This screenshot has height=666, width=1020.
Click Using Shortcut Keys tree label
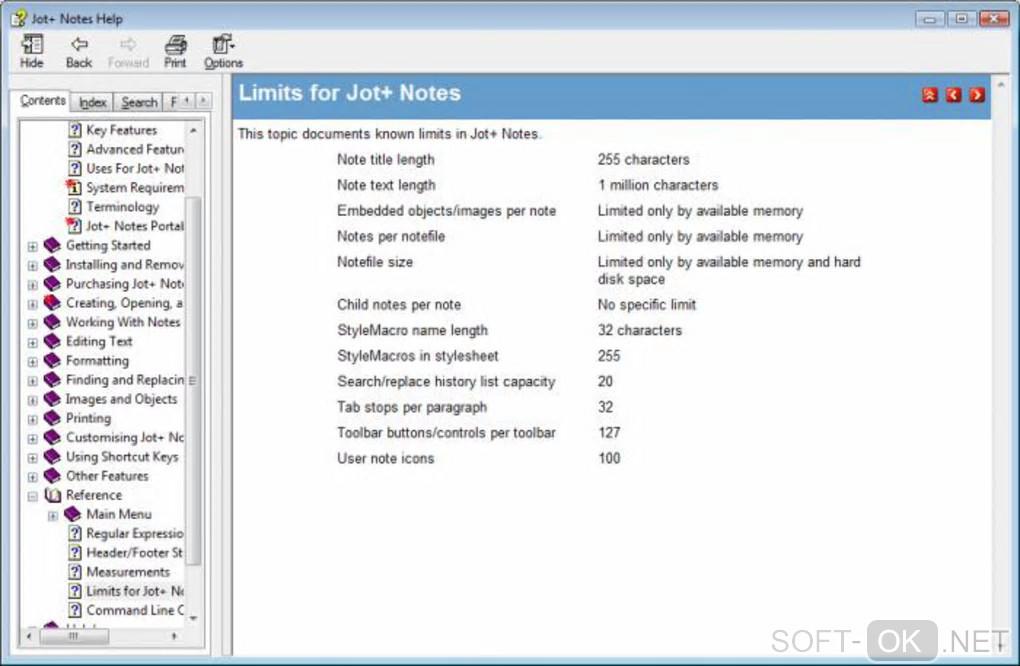click(122, 457)
